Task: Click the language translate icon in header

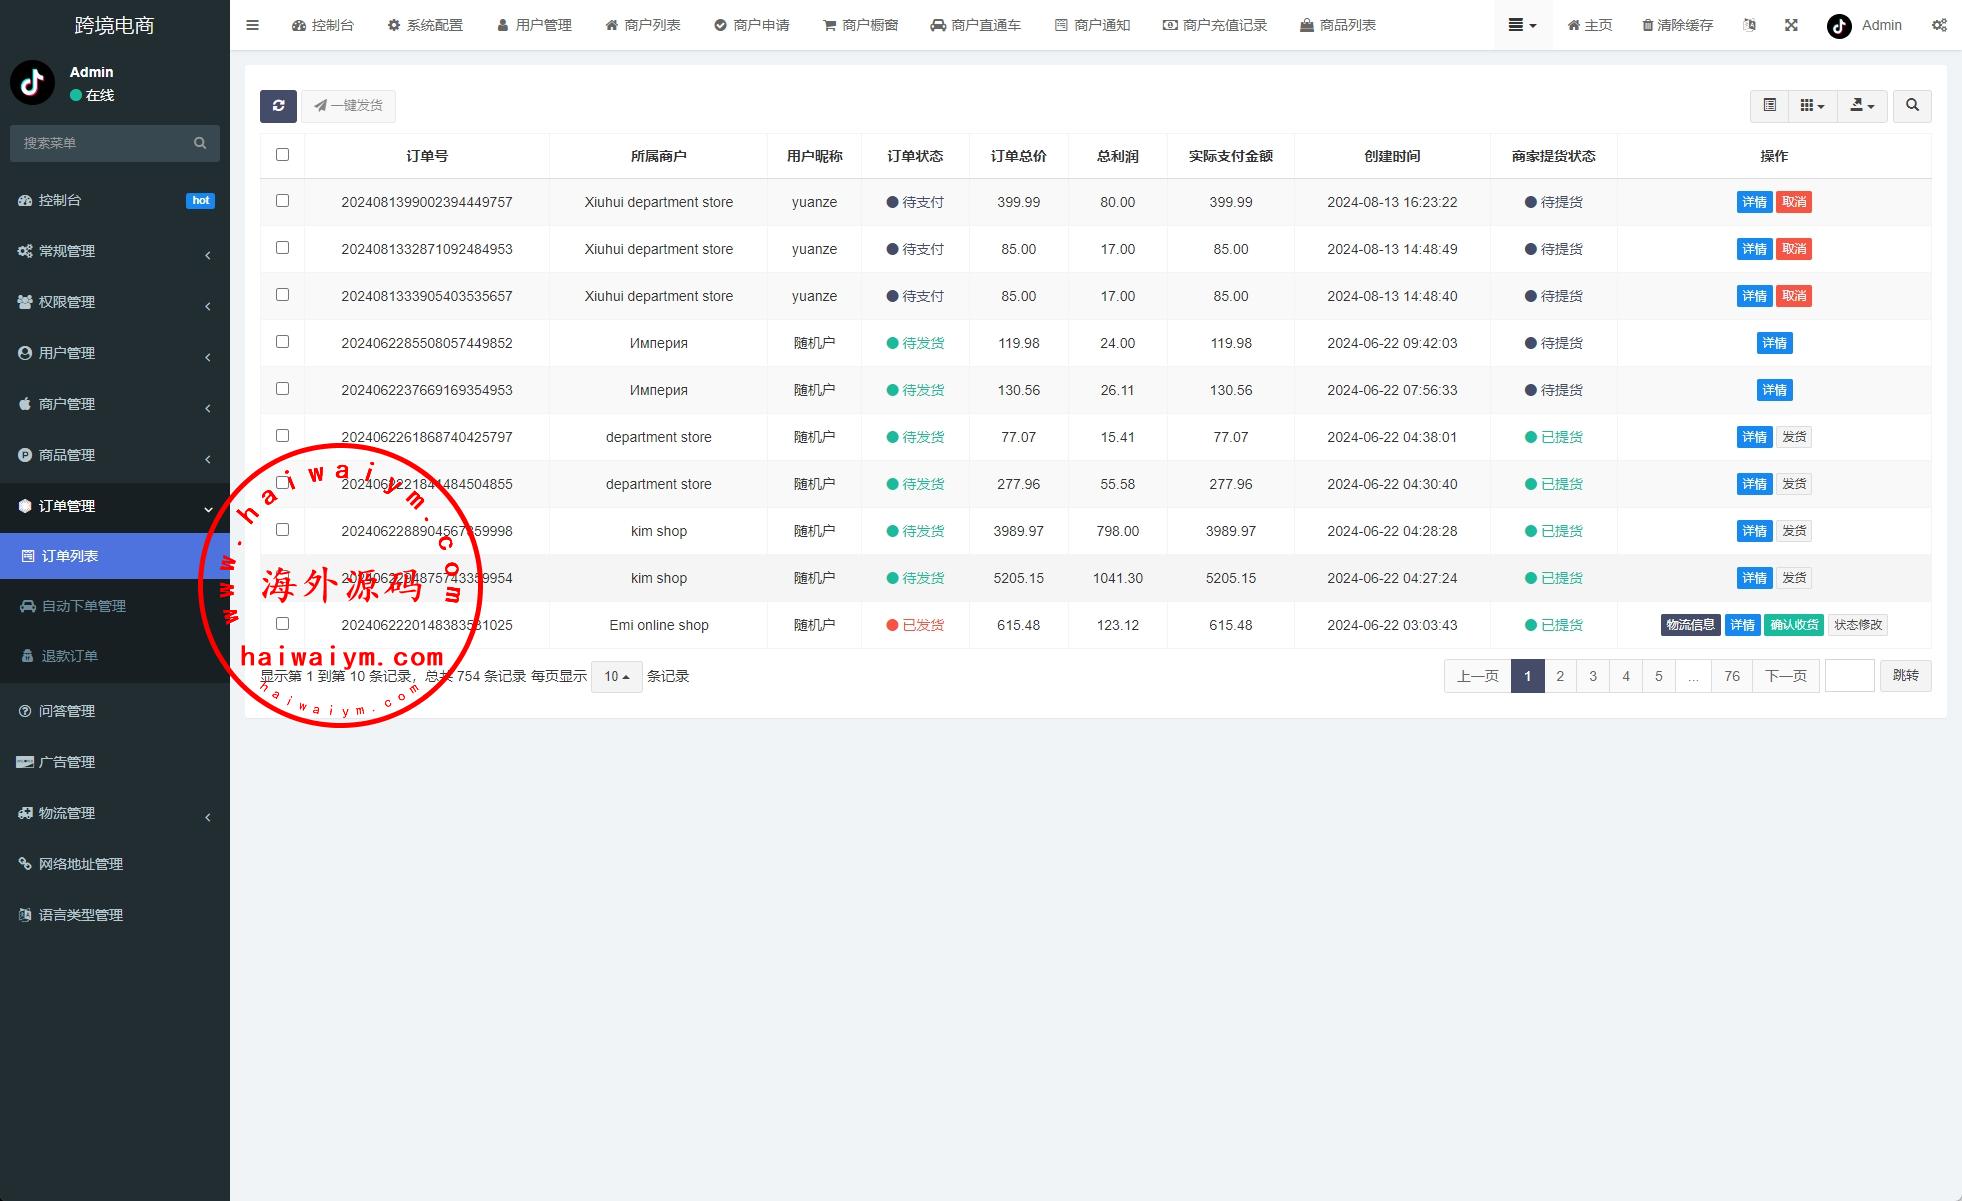Action: pos(1749,25)
